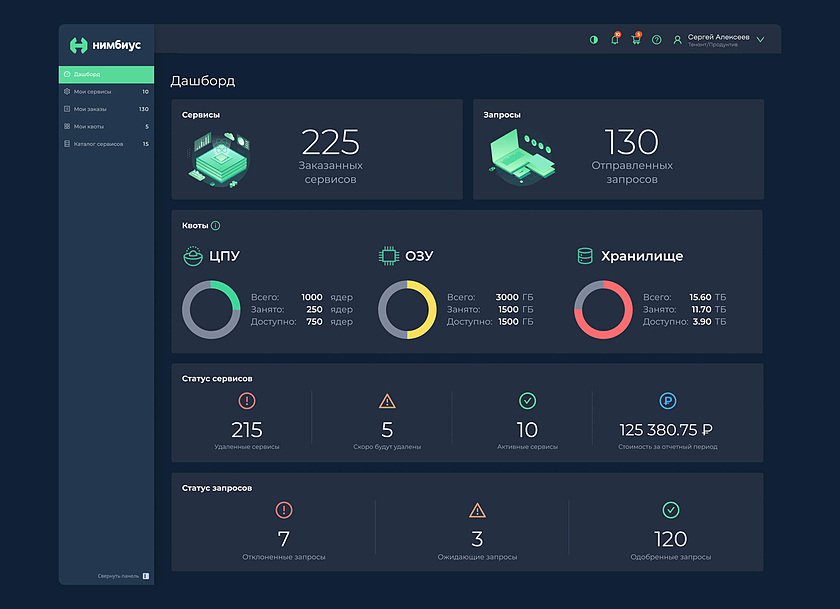Click the Скоро будут удалены warning triangle
This screenshot has height=609, width=840.
click(387, 401)
